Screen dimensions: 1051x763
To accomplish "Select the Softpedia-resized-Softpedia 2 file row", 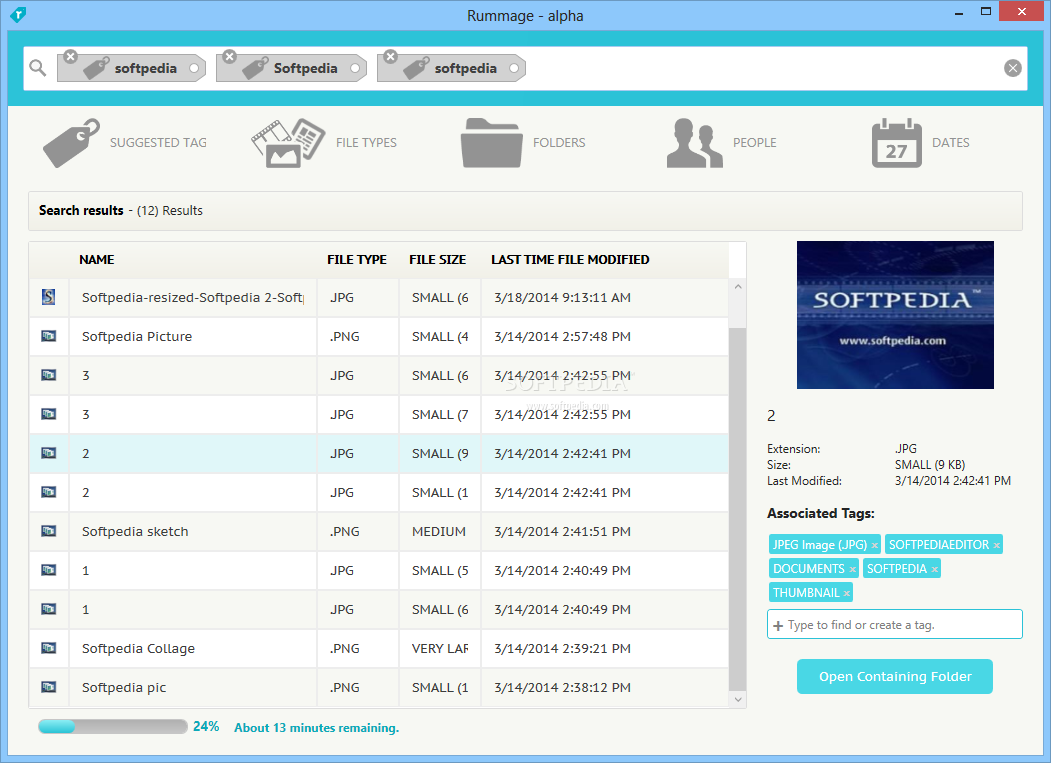I will point(379,297).
